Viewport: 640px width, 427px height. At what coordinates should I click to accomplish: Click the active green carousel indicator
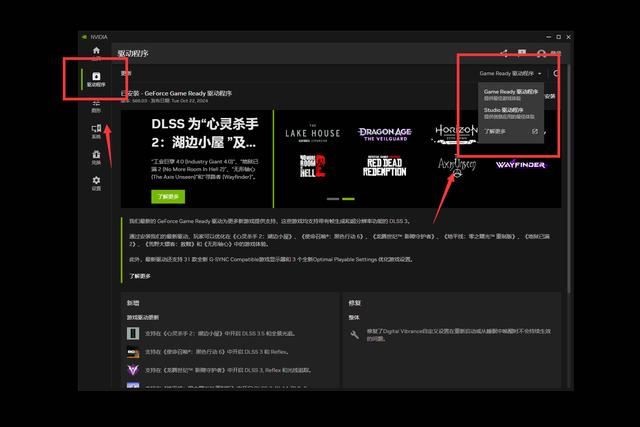coord(333,199)
